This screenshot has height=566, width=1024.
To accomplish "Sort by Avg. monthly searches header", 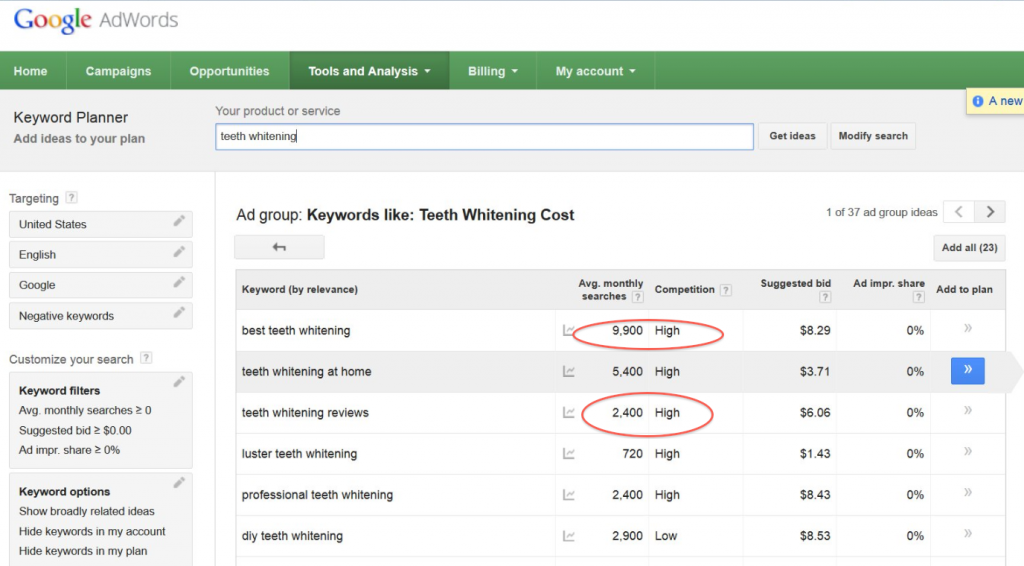I will point(611,290).
